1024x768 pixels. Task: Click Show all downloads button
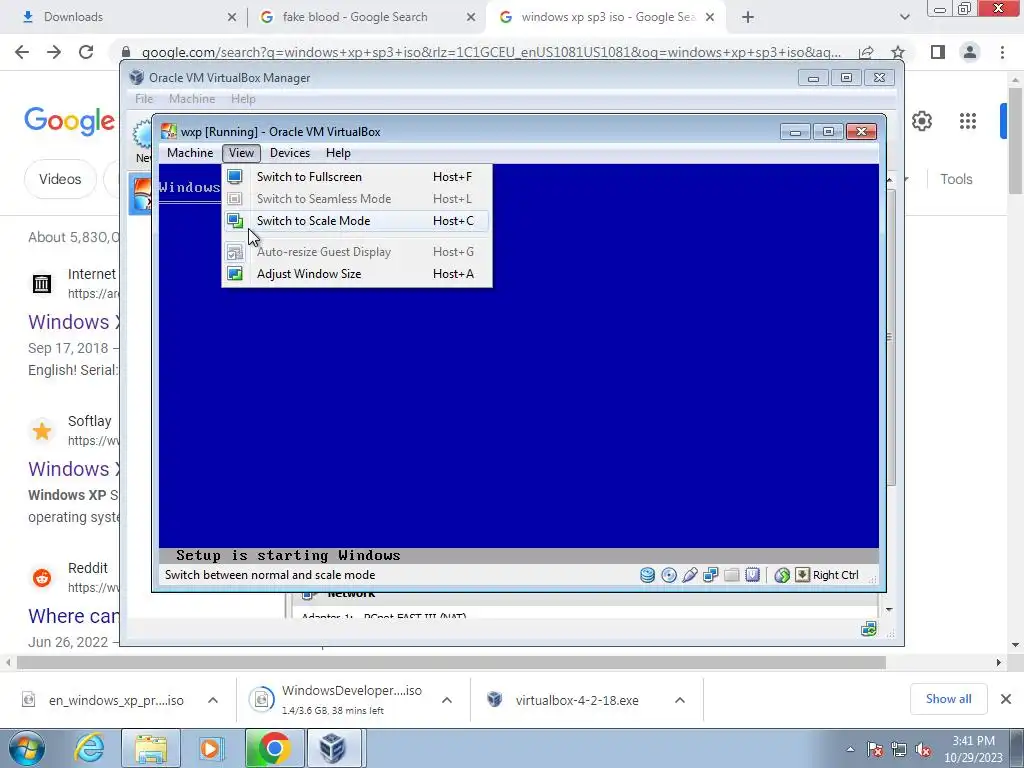pyautogui.click(x=948, y=699)
